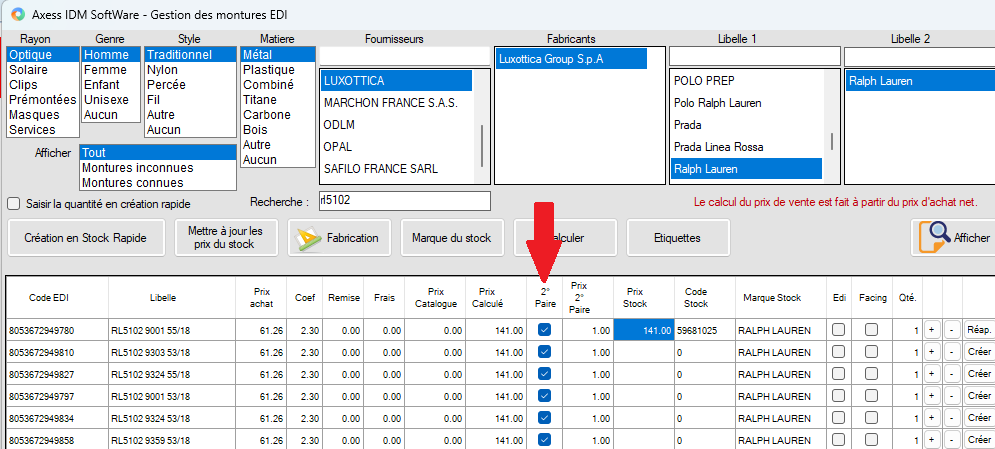Select 'Solaire' in the Rayon list
Image resolution: width=995 pixels, height=449 pixels.
click(28, 70)
